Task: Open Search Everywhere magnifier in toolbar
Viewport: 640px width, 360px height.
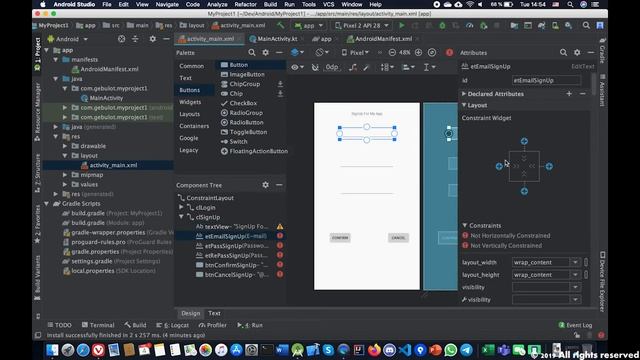Action: click(586, 25)
